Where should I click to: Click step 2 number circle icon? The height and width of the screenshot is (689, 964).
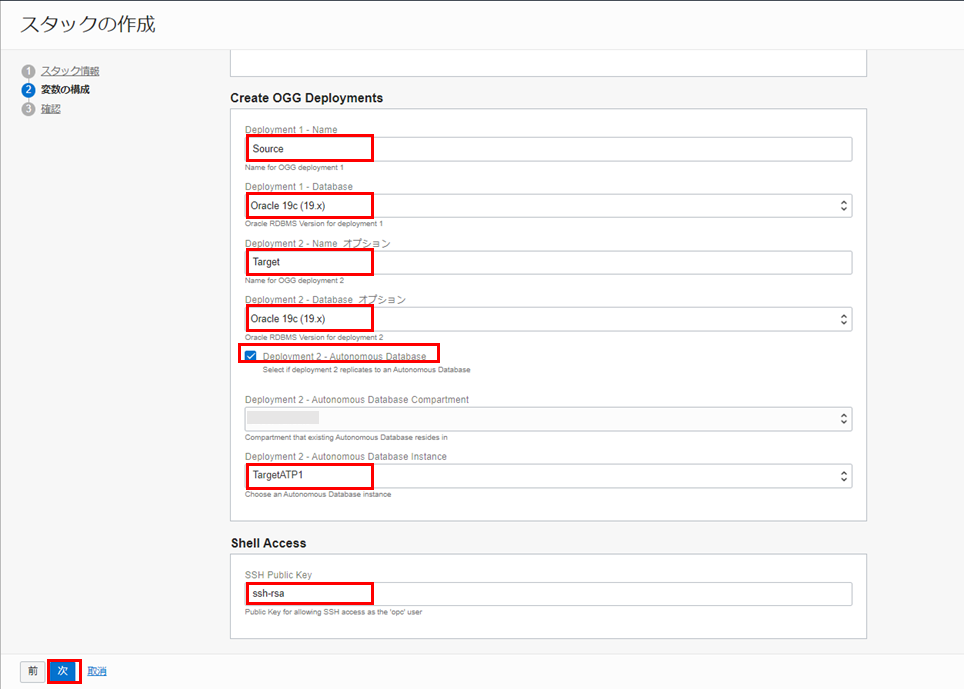coord(28,90)
